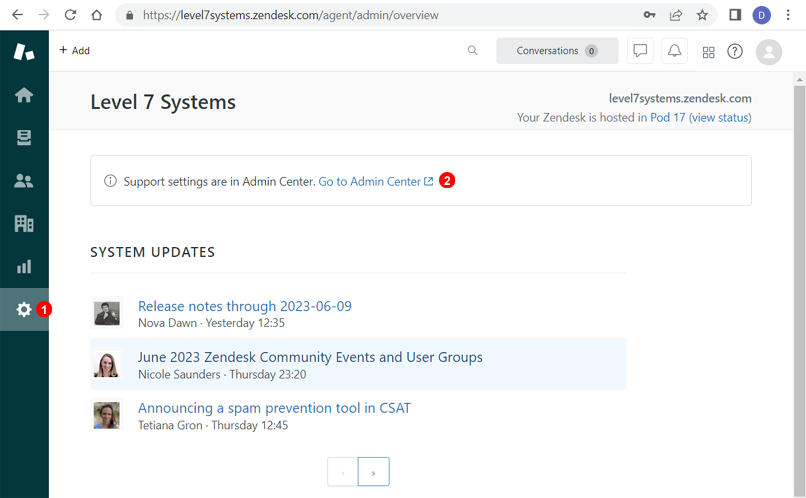The height and width of the screenshot is (498, 806).
Task: Open the Admin gear icon
Action: (x=24, y=309)
